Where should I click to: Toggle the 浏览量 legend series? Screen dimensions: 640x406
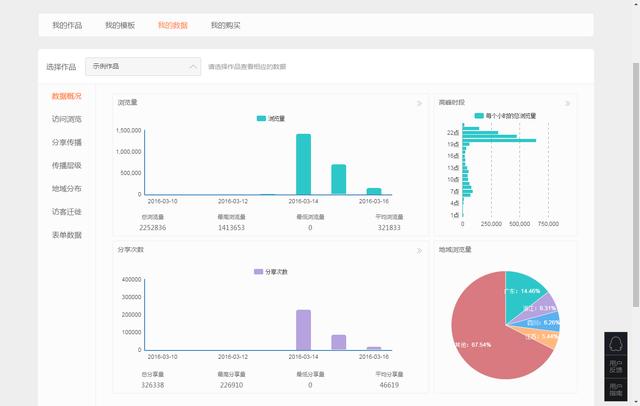(270, 118)
